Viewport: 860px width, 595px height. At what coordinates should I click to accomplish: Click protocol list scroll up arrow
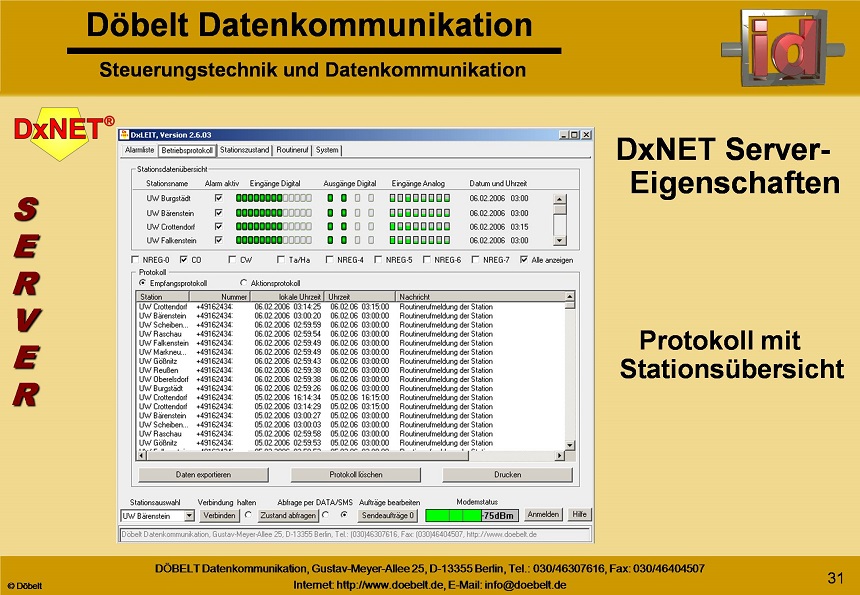click(x=570, y=297)
